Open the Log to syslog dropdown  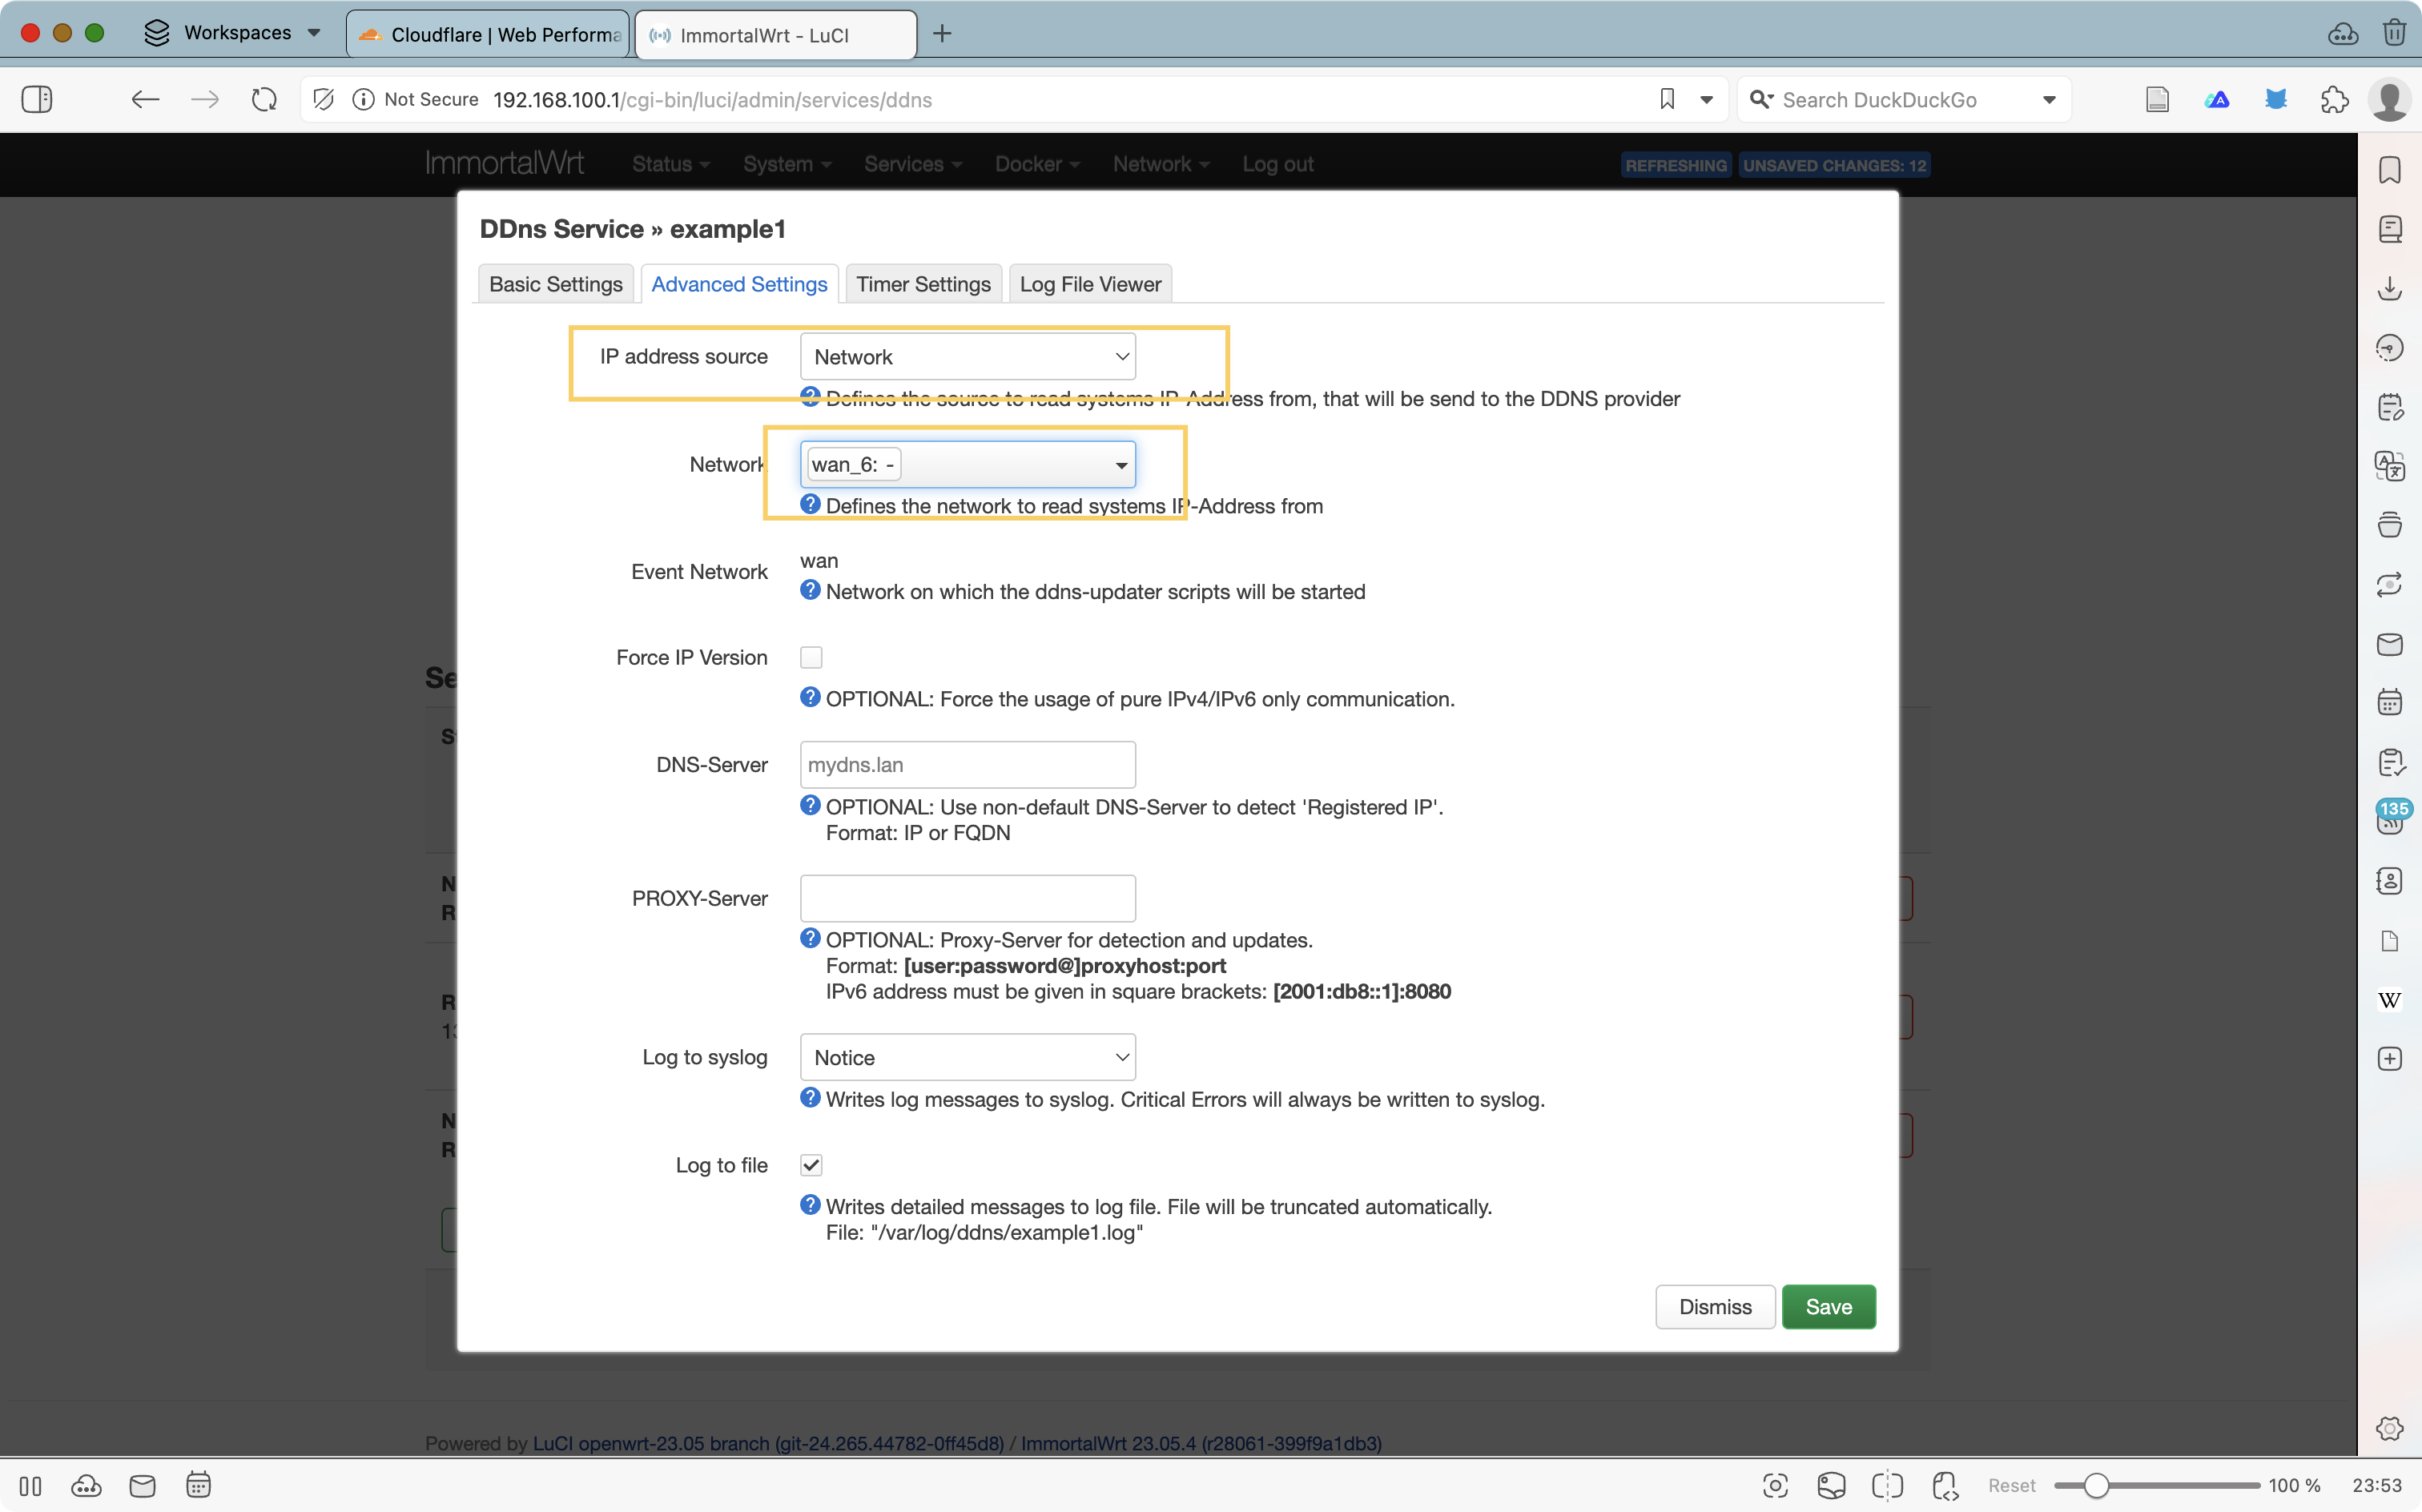(x=967, y=1057)
